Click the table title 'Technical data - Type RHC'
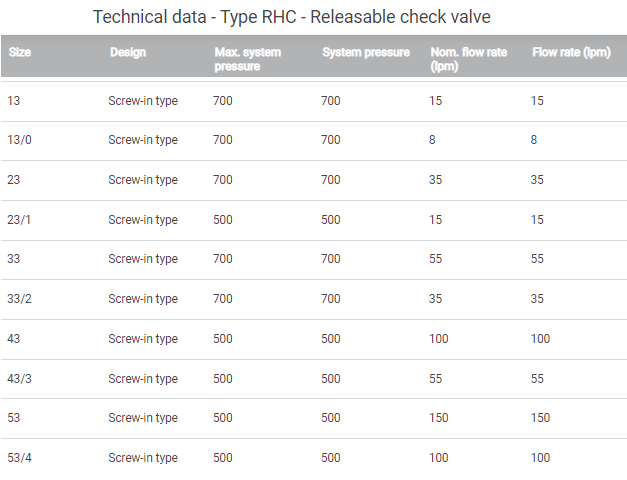 [x=292, y=17]
